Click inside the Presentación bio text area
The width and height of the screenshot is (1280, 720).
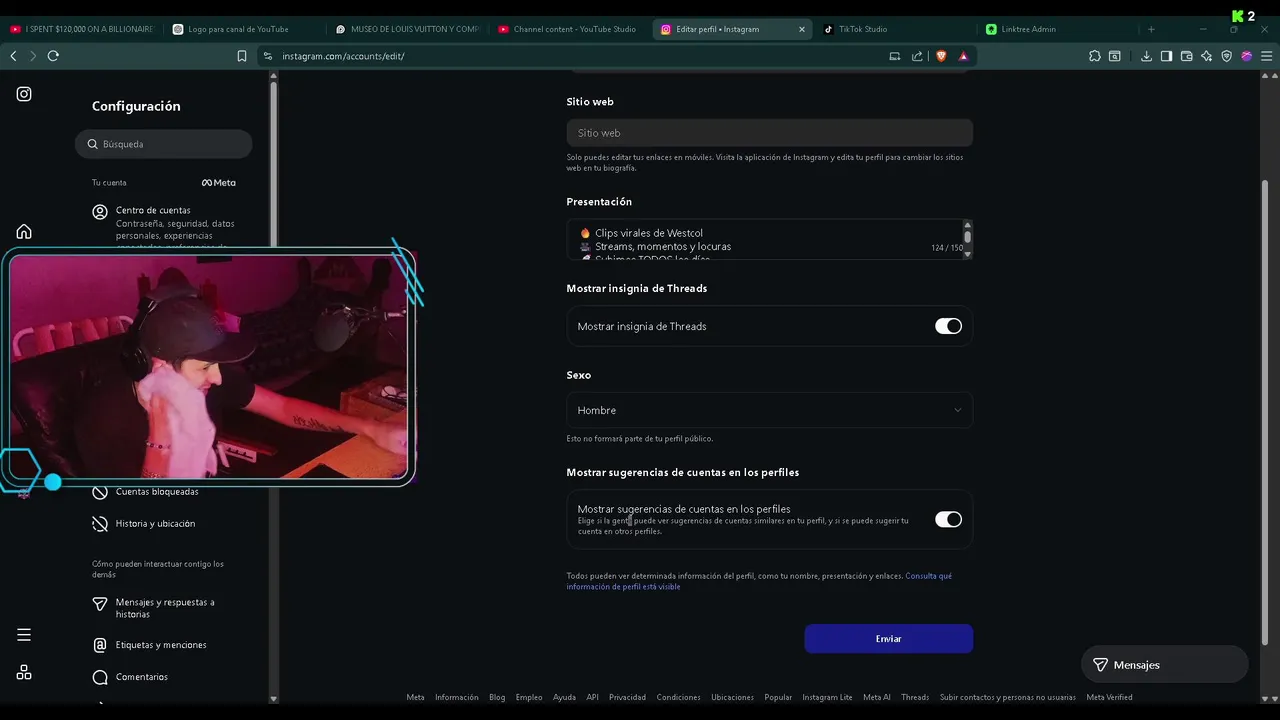coord(764,240)
